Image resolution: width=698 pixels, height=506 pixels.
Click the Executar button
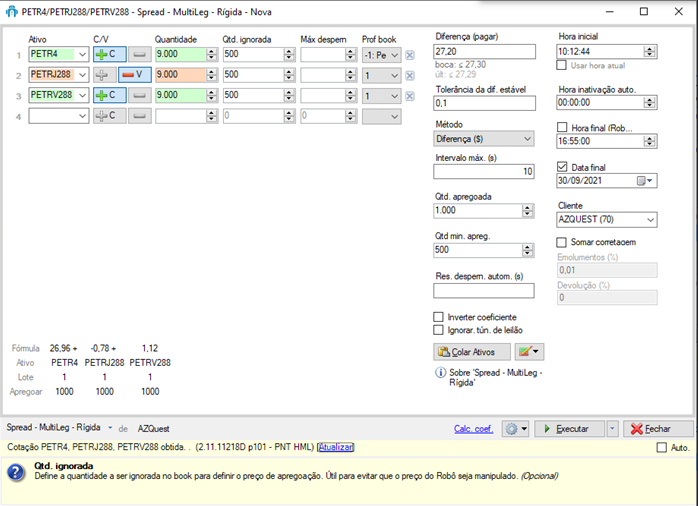[567, 428]
